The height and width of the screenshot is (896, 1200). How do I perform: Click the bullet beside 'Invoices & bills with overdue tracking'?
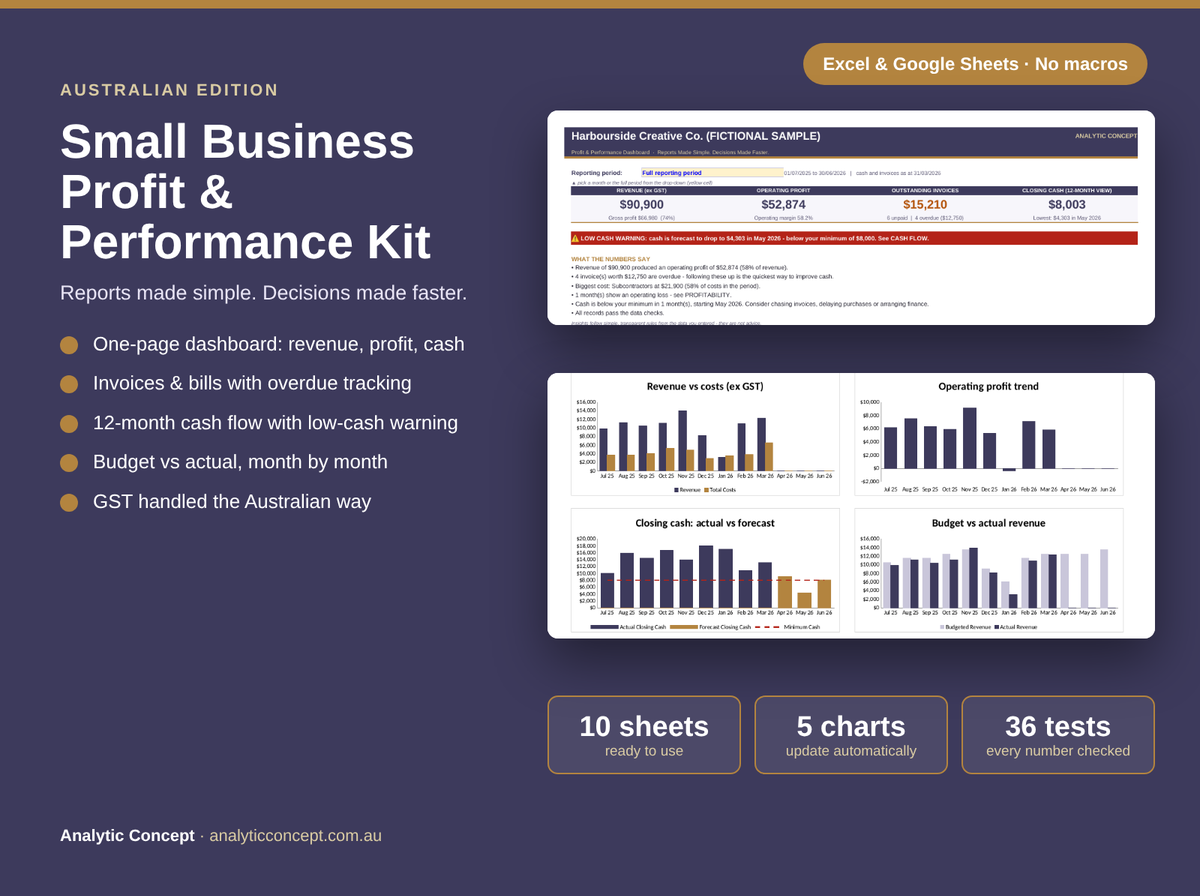(69, 384)
